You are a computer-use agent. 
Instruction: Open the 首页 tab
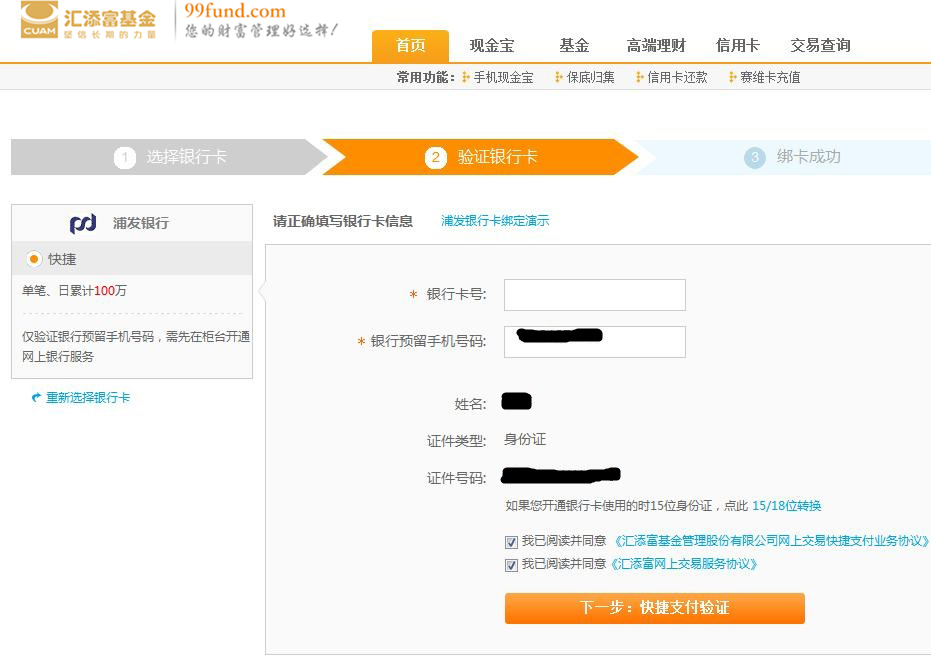(x=410, y=46)
